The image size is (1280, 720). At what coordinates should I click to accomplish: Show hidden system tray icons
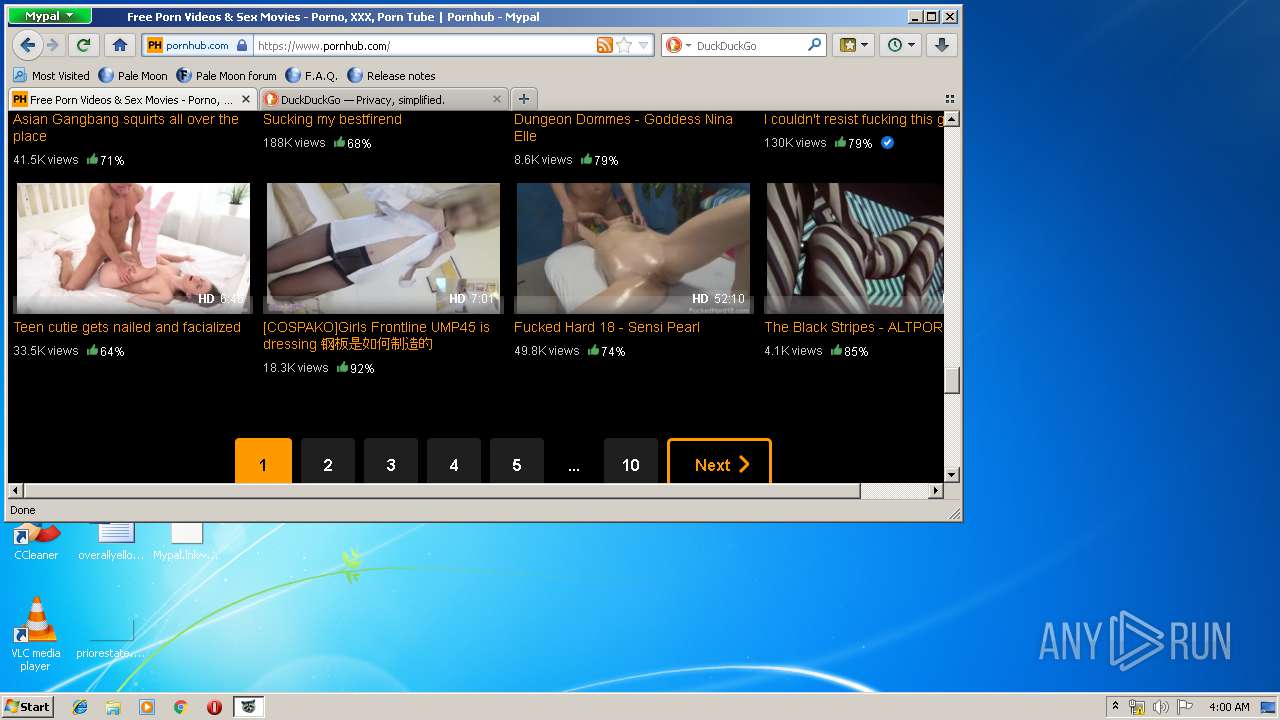1115,707
